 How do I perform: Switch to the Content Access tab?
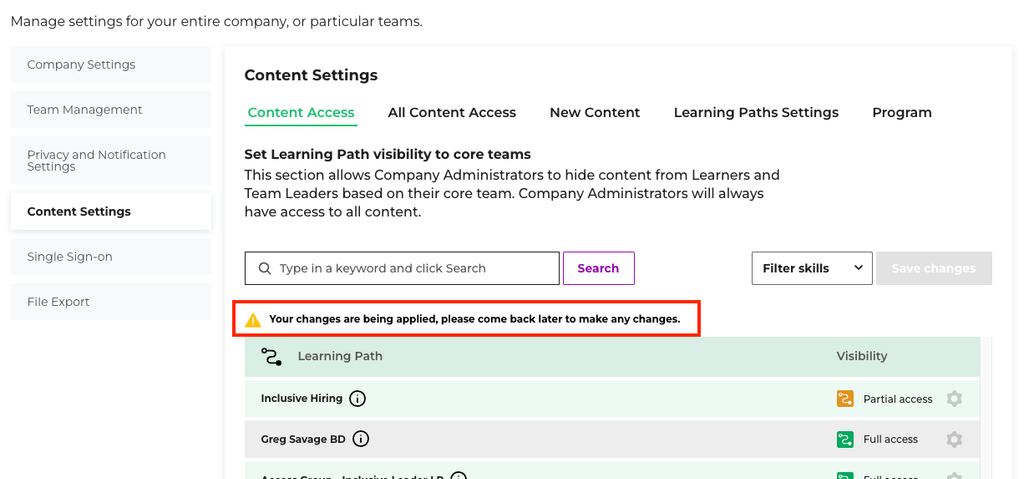coord(301,112)
